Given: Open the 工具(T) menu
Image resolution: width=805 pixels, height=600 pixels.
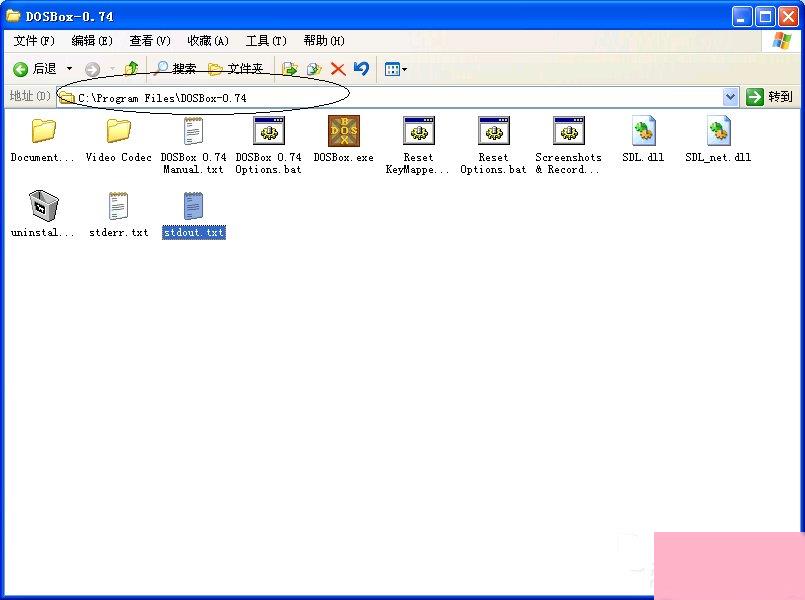Looking at the screenshot, I should click(266, 41).
